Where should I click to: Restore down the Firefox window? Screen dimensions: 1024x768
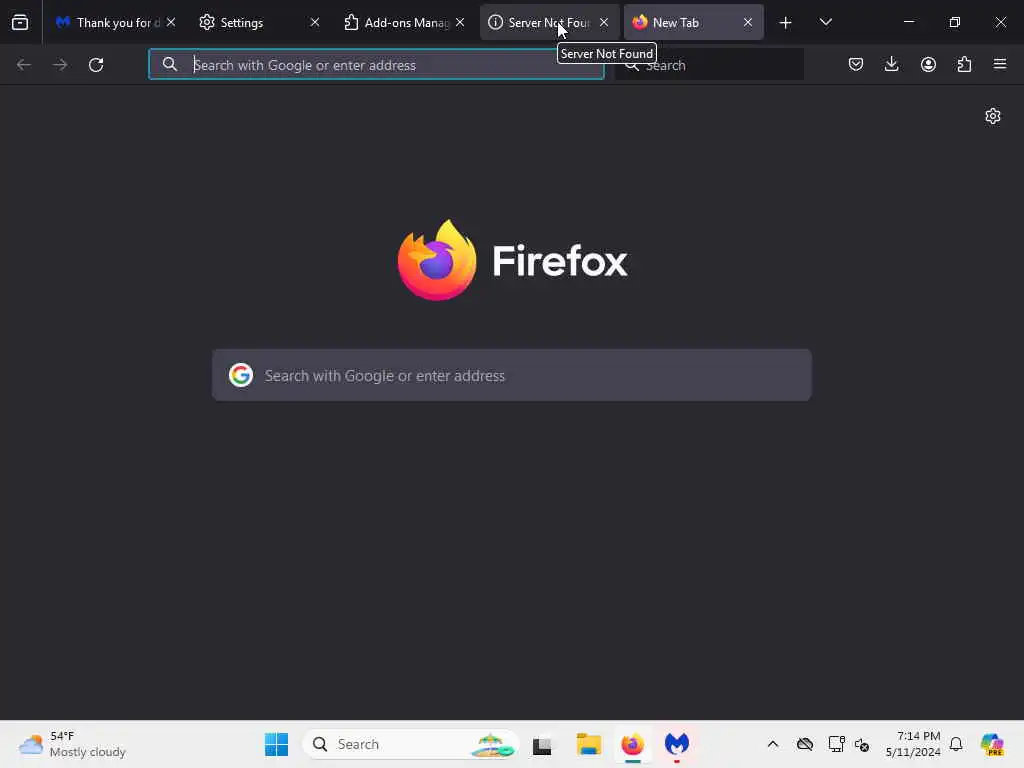point(955,22)
